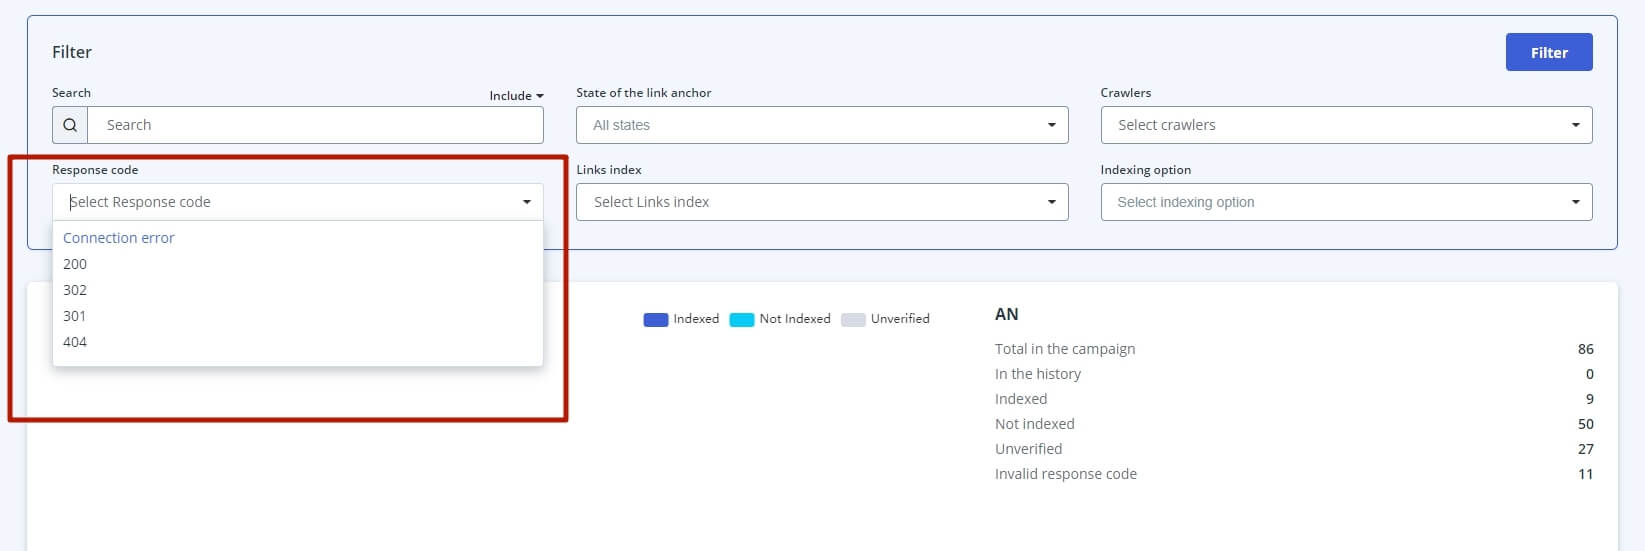This screenshot has height=551, width=1645.
Task: Click the search magnifier icon
Action: (x=70, y=125)
